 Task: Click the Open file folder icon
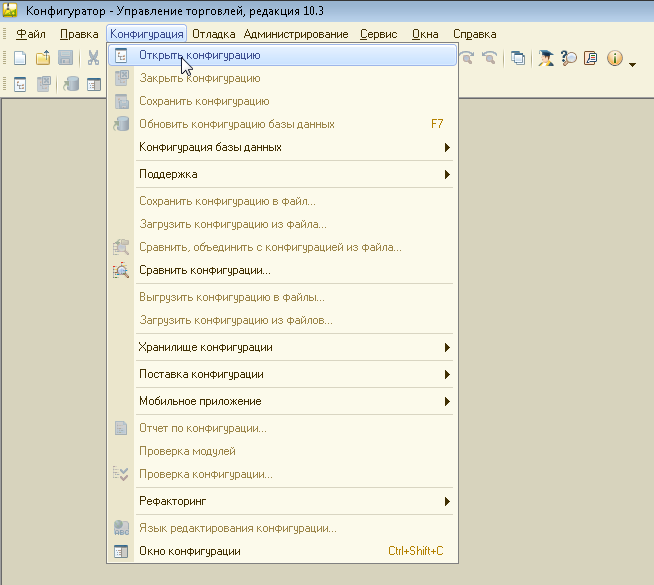(43, 58)
